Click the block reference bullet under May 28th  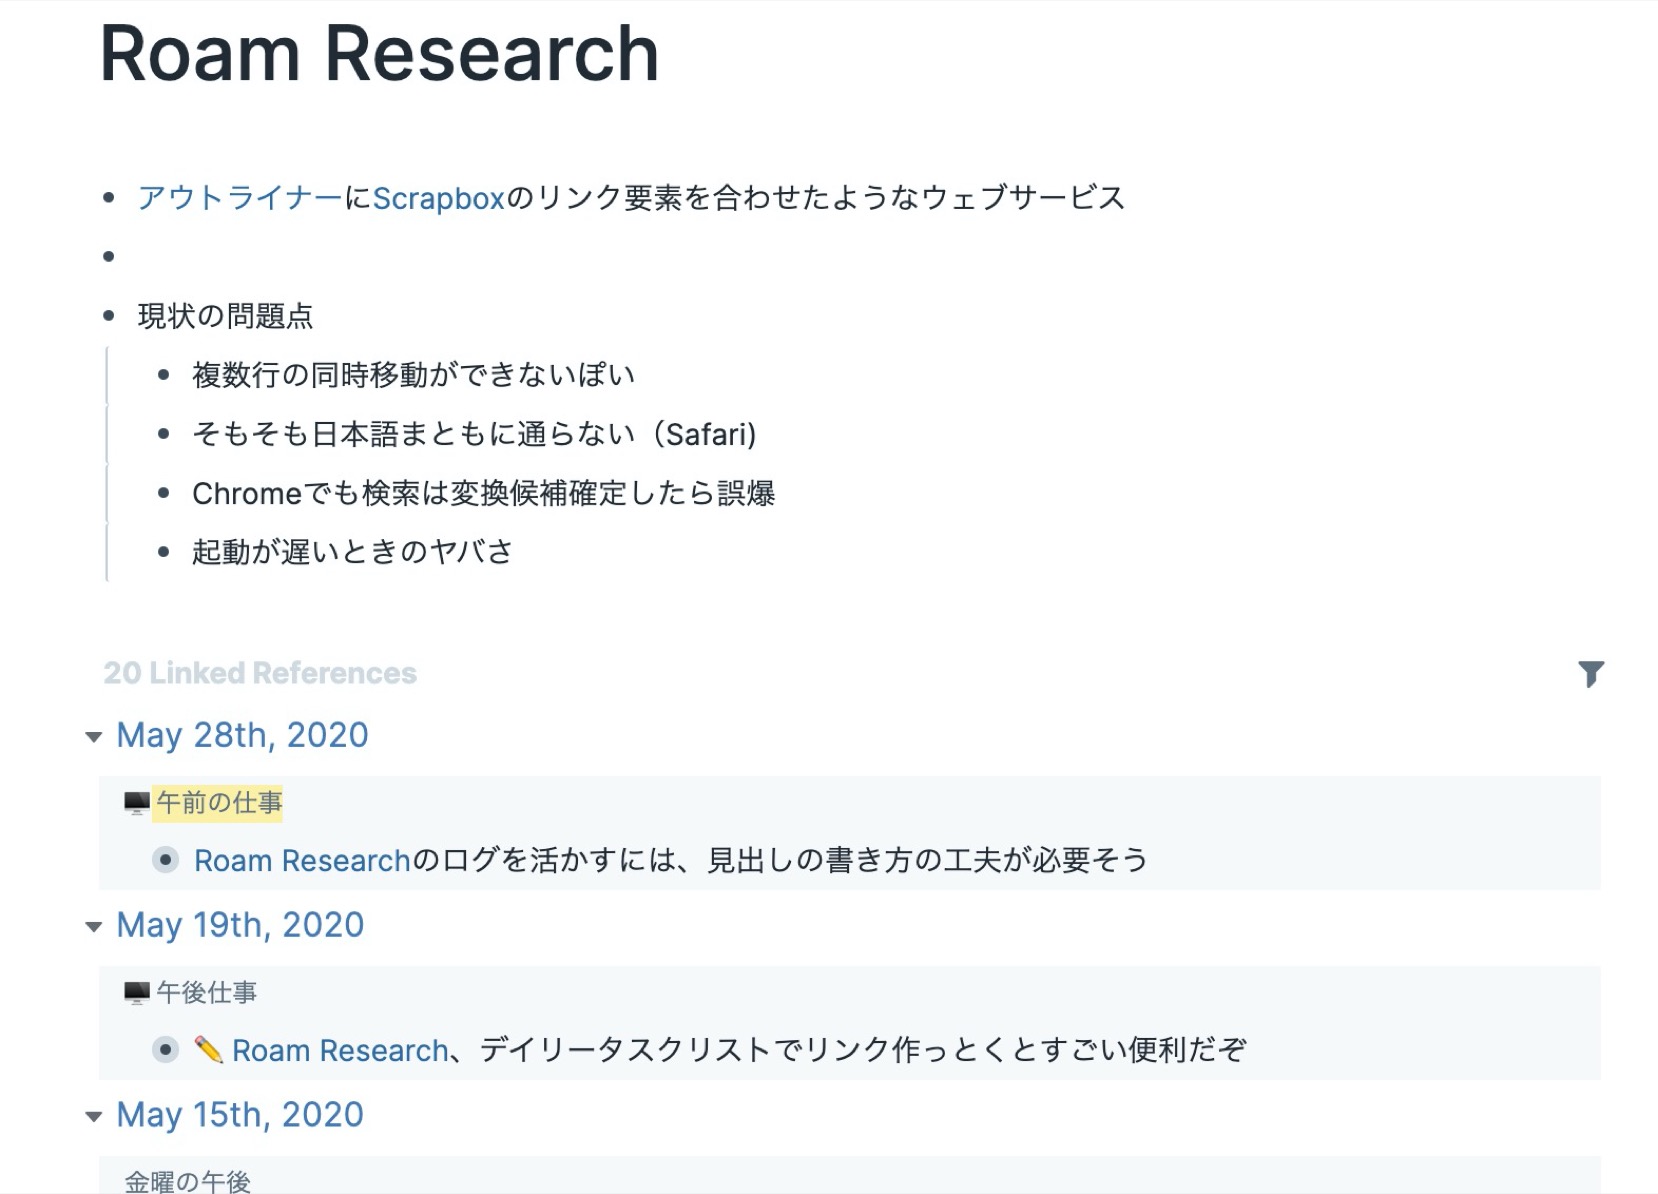click(x=164, y=860)
